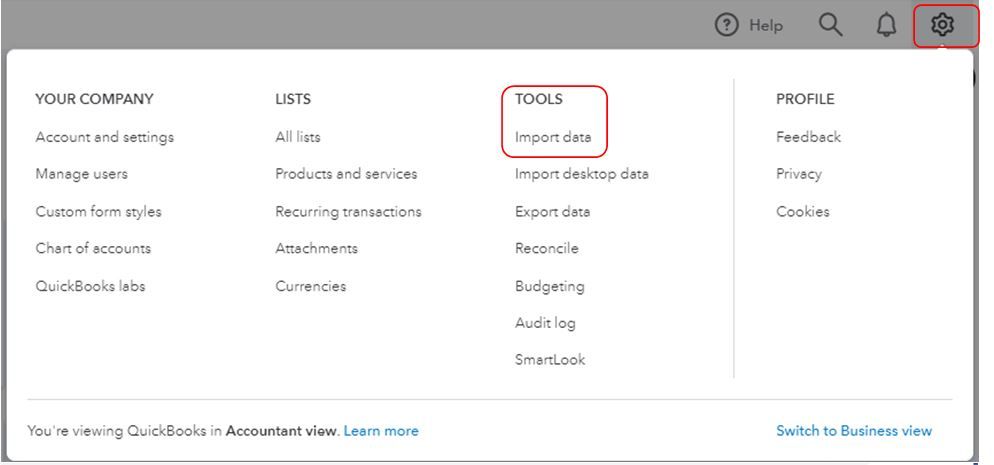Select Recurring transactions
The image size is (994, 465).
[348, 212]
